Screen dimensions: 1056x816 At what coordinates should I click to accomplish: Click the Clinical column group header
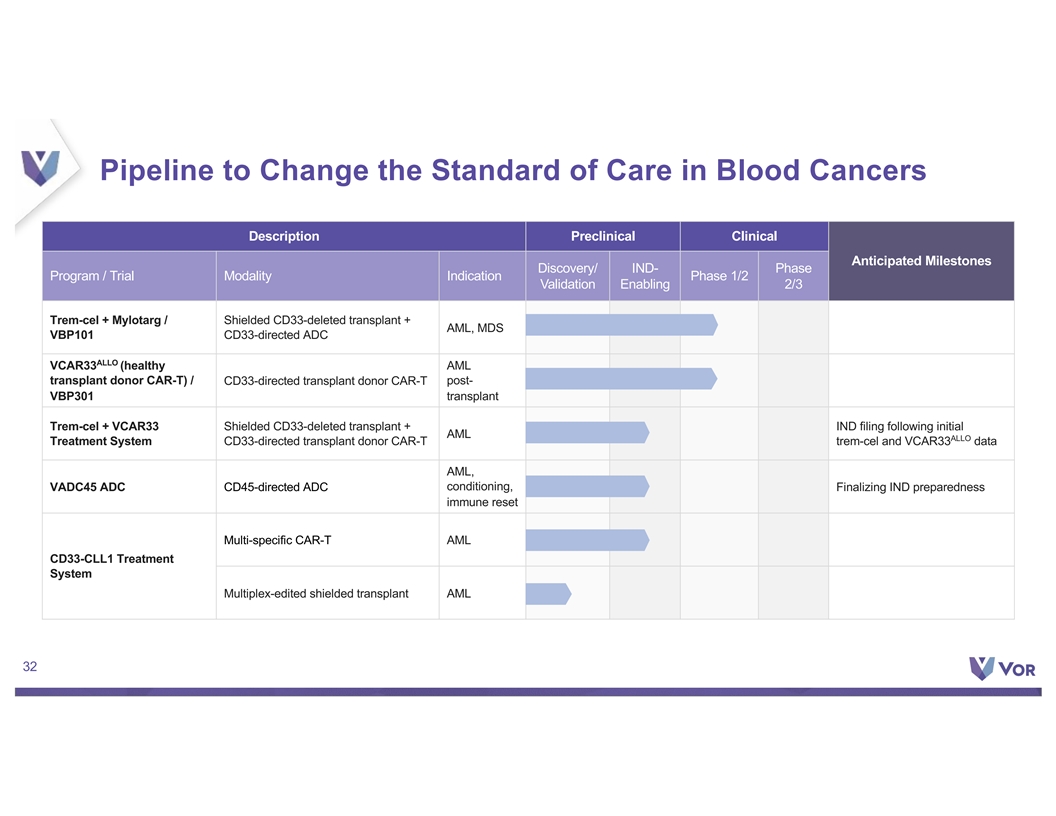pyautogui.click(x=754, y=236)
